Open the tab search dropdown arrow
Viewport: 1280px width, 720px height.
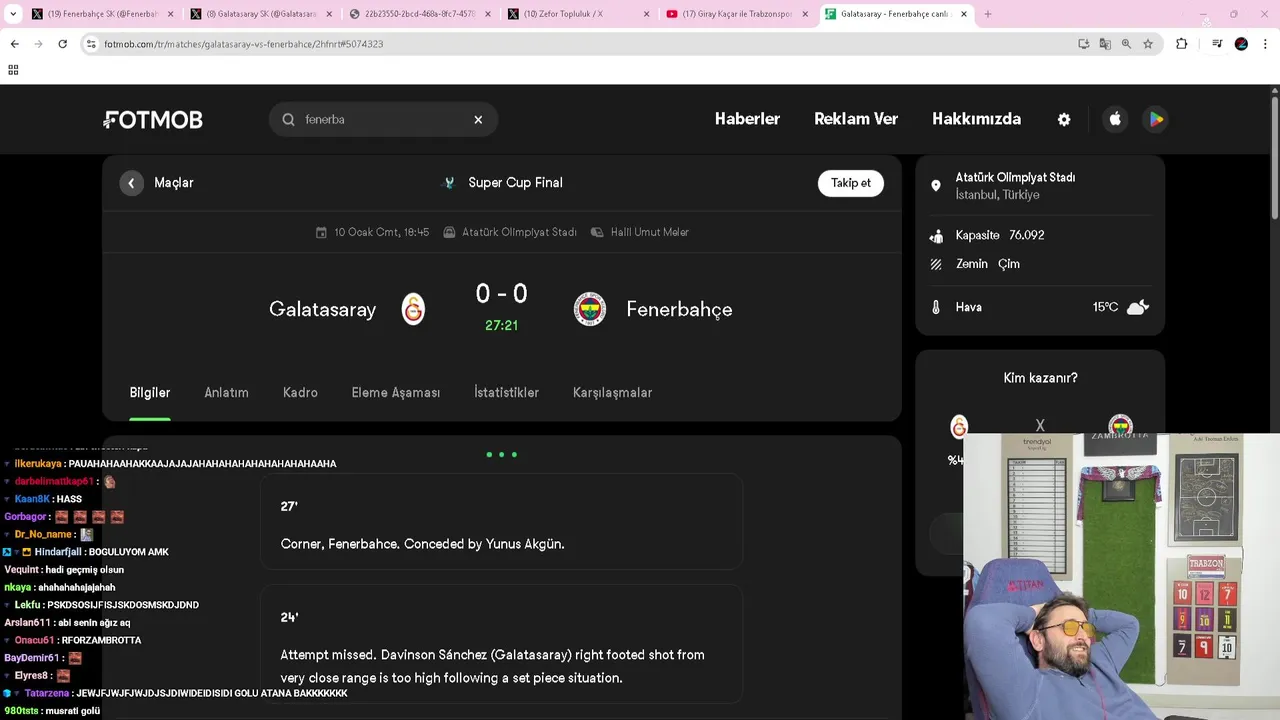(x=13, y=14)
